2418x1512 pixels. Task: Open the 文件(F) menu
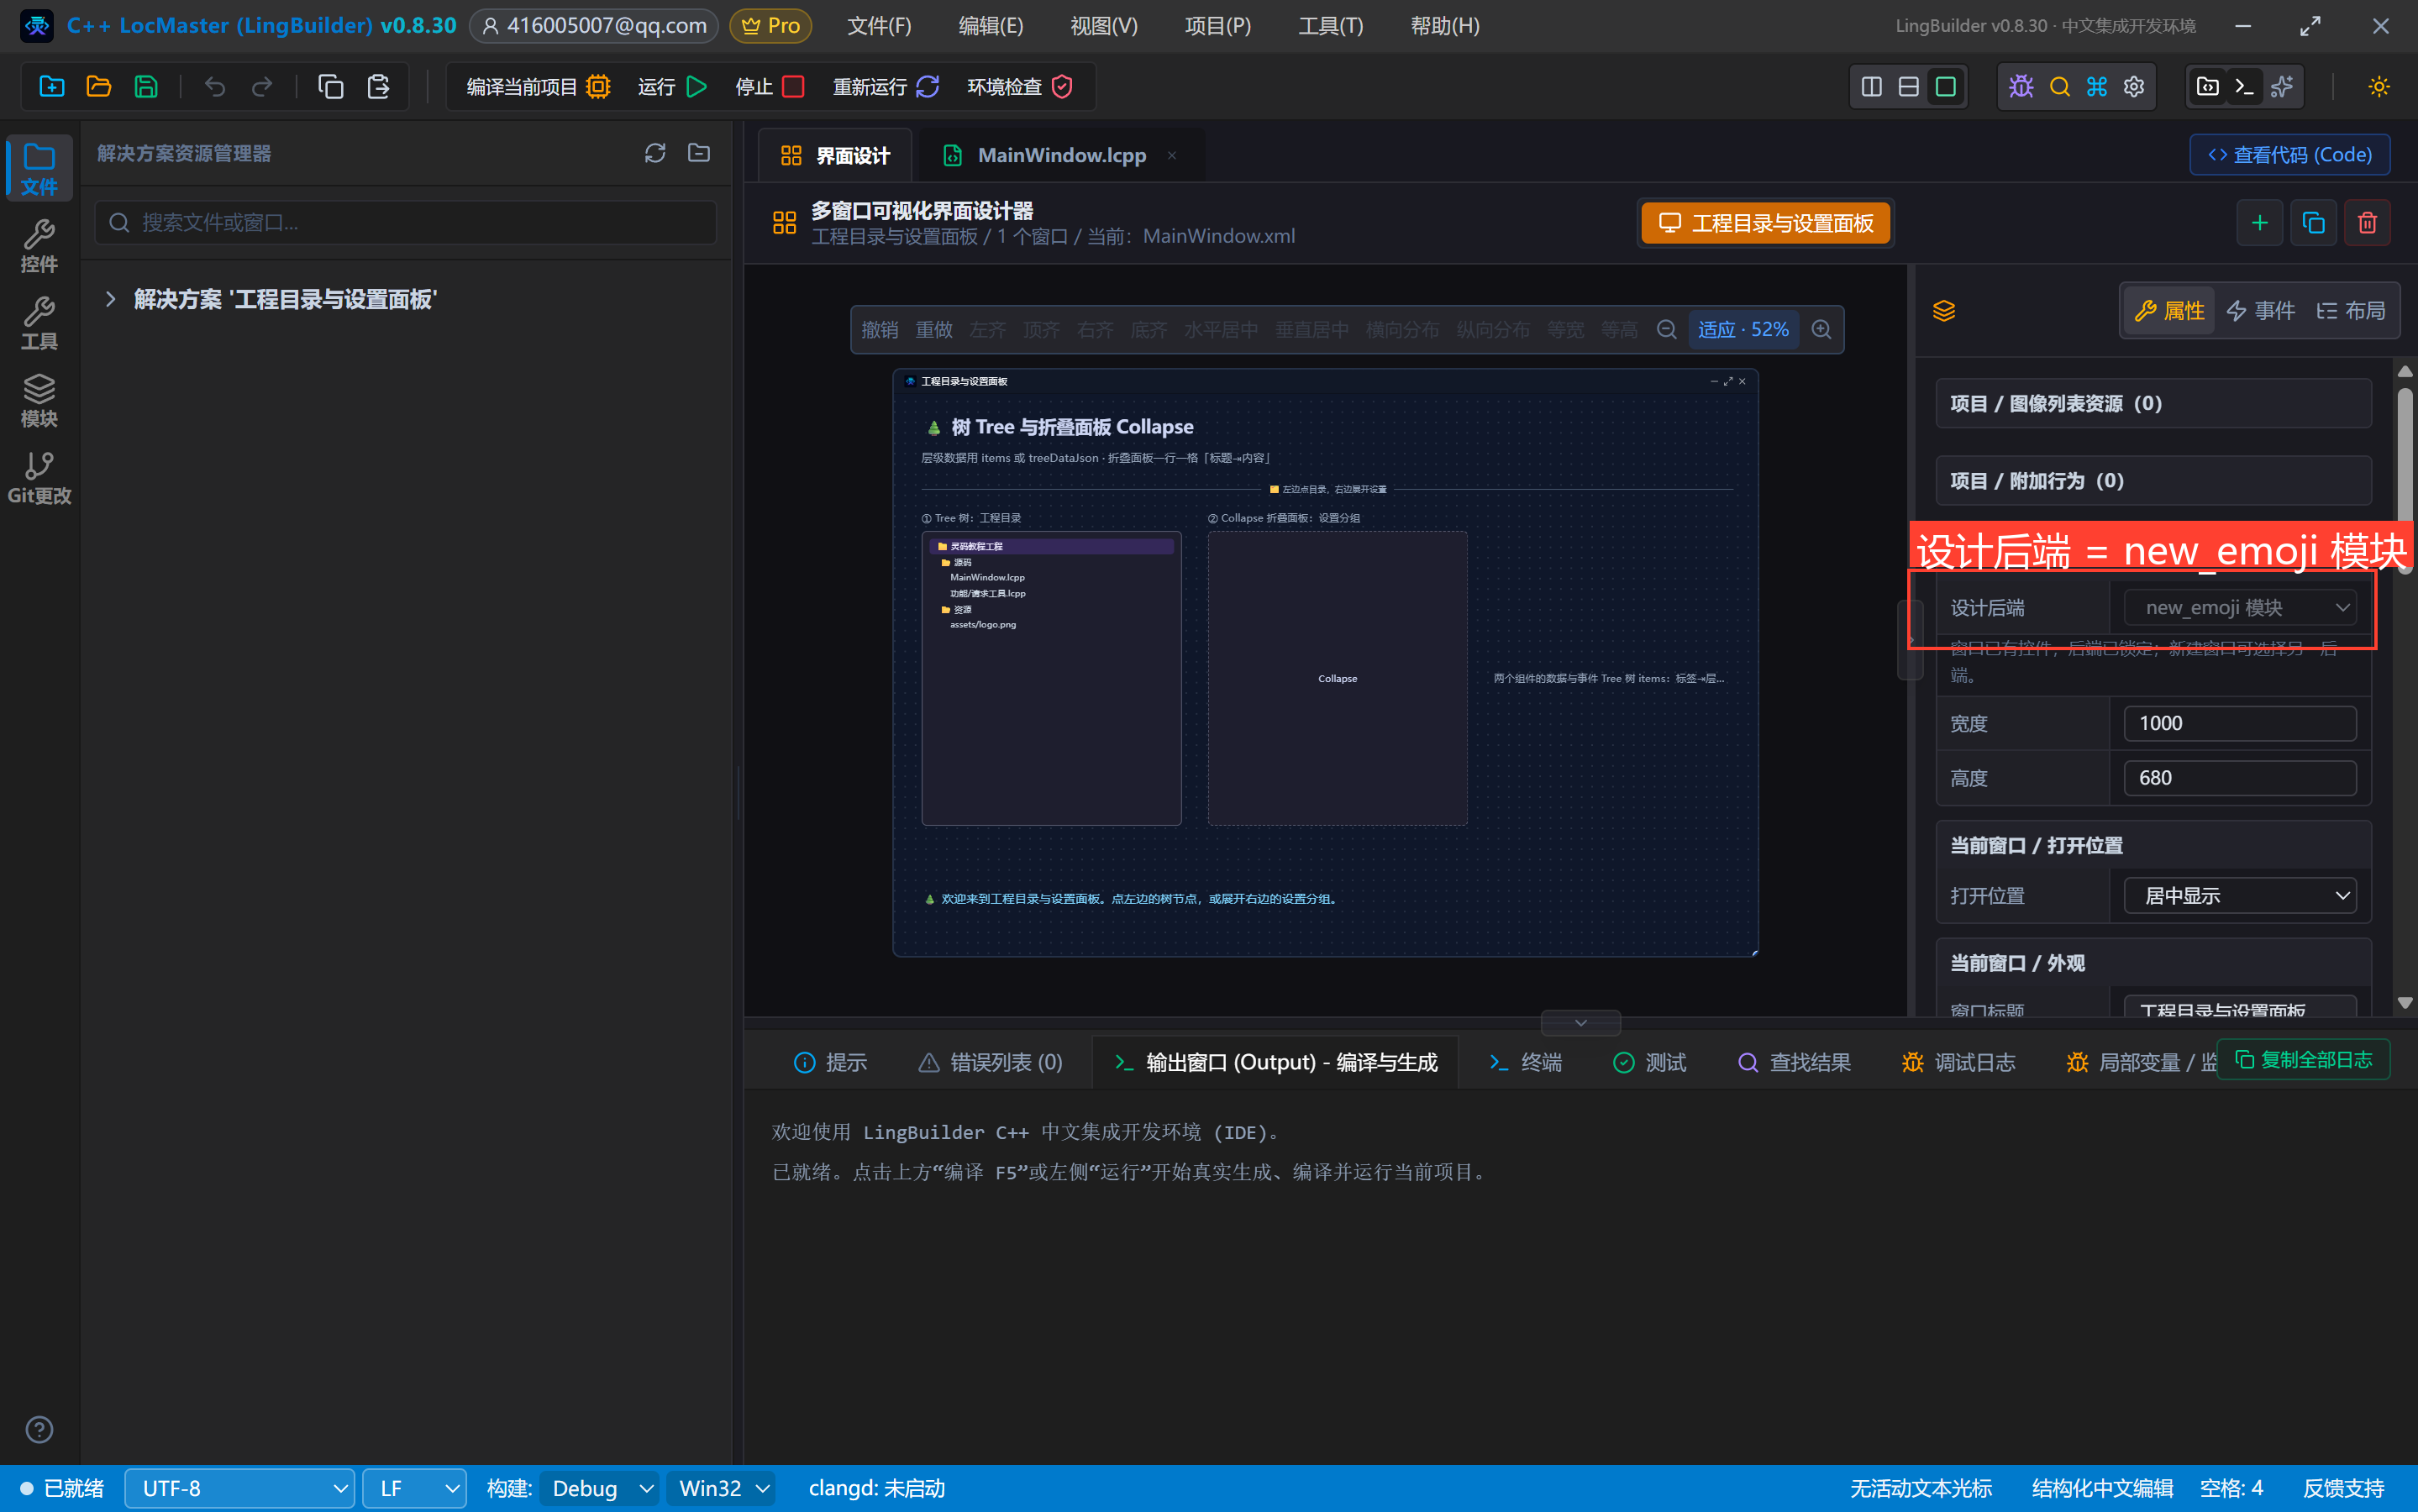click(879, 26)
